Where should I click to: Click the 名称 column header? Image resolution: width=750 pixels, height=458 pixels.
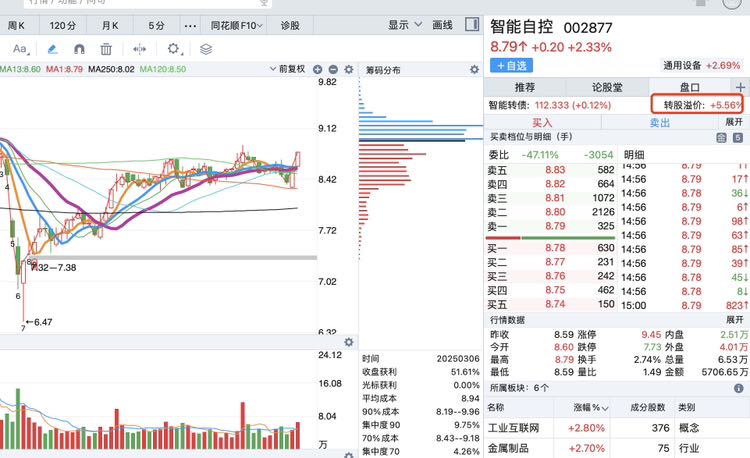click(x=496, y=408)
